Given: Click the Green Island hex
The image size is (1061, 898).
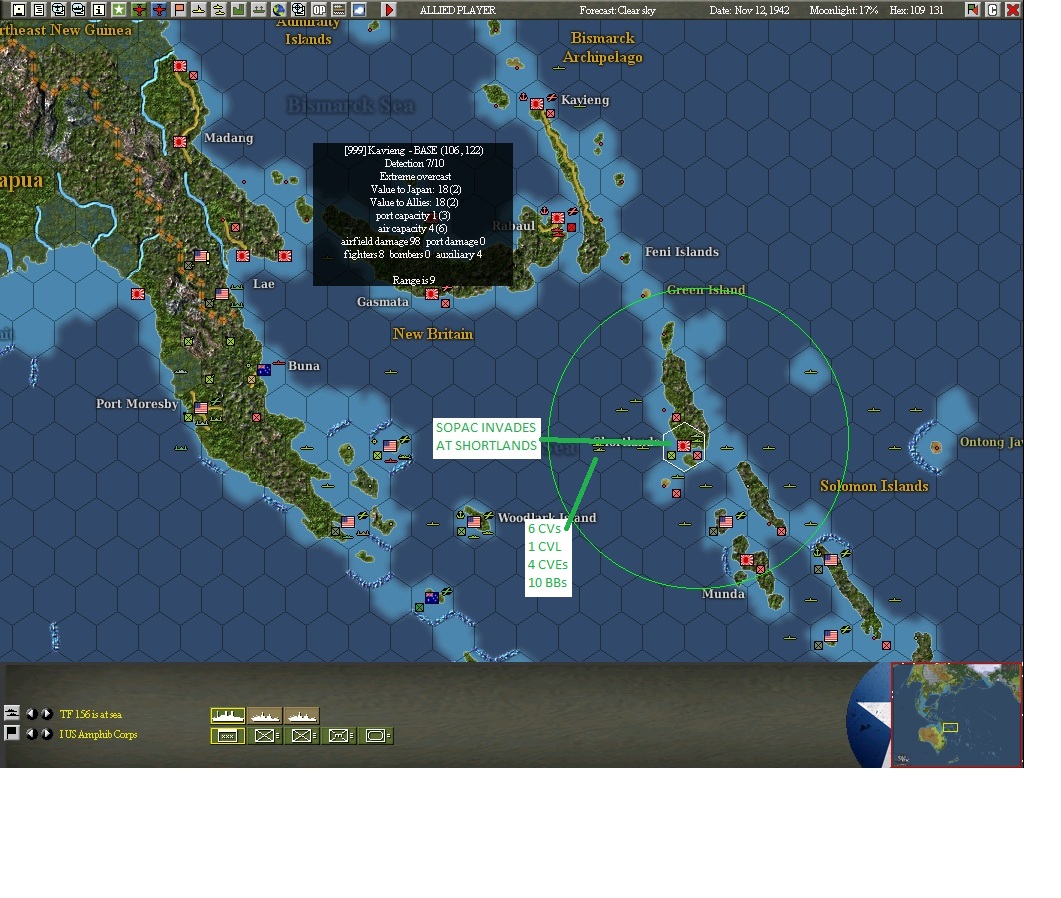Looking at the screenshot, I should click(x=646, y=294).
